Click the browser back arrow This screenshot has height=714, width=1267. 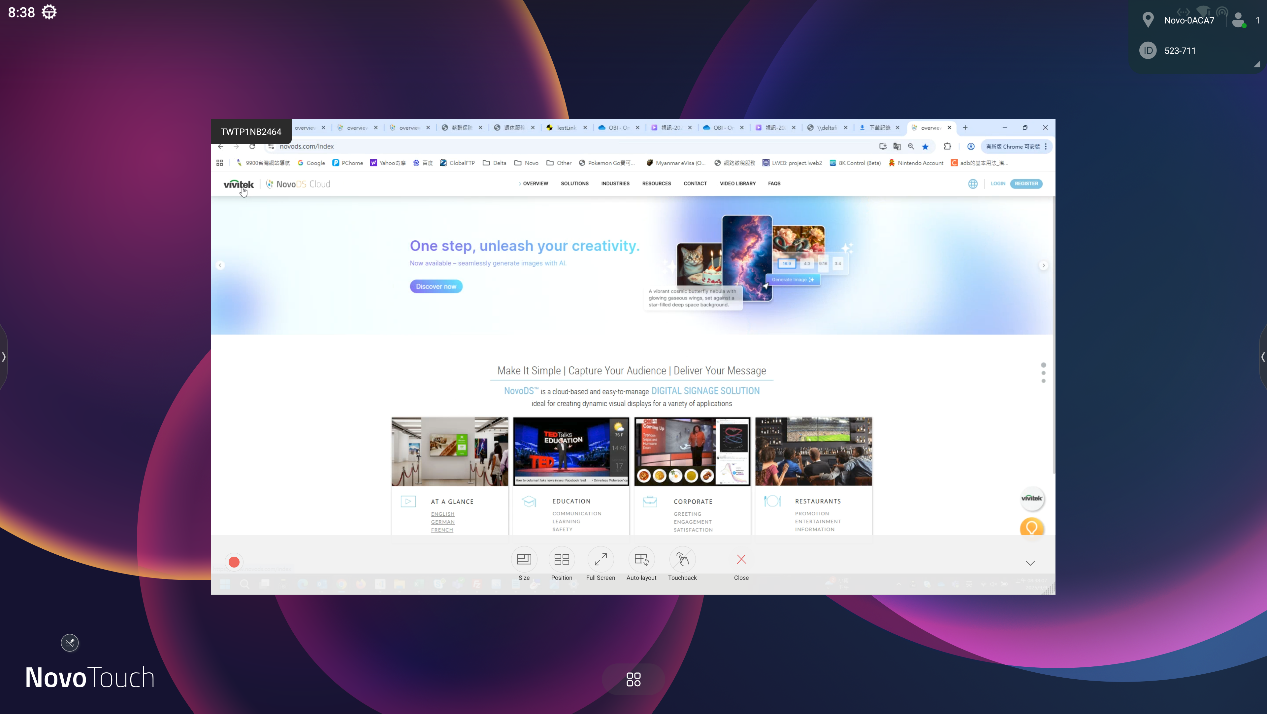[x=221, y=146]
